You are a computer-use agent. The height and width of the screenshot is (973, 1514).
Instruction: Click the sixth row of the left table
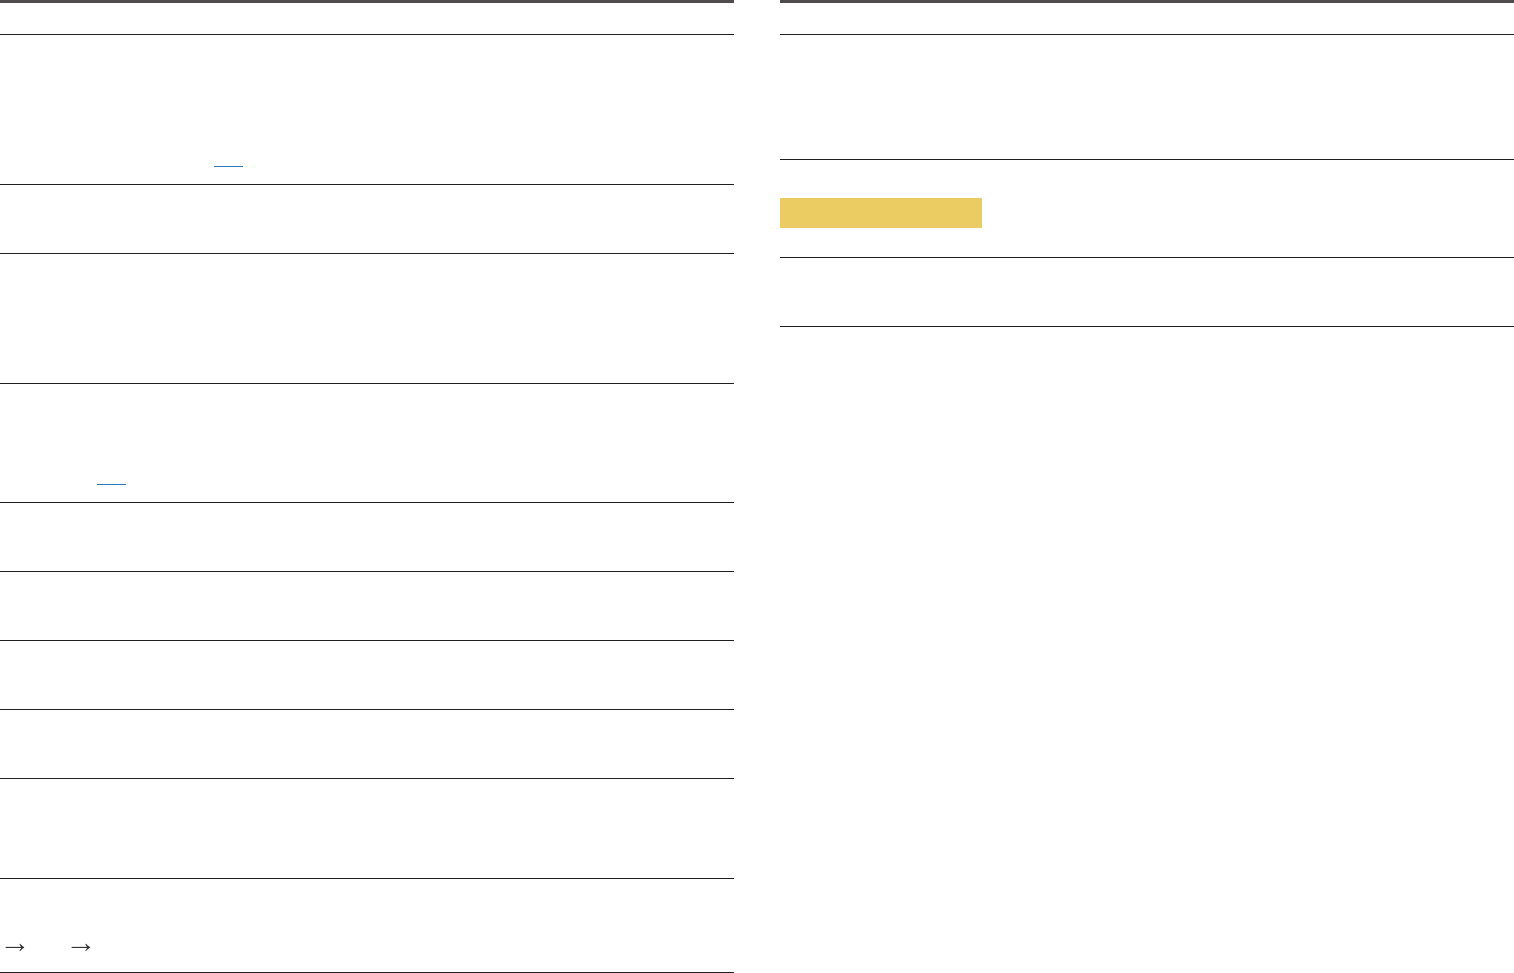tap(366, 606)
